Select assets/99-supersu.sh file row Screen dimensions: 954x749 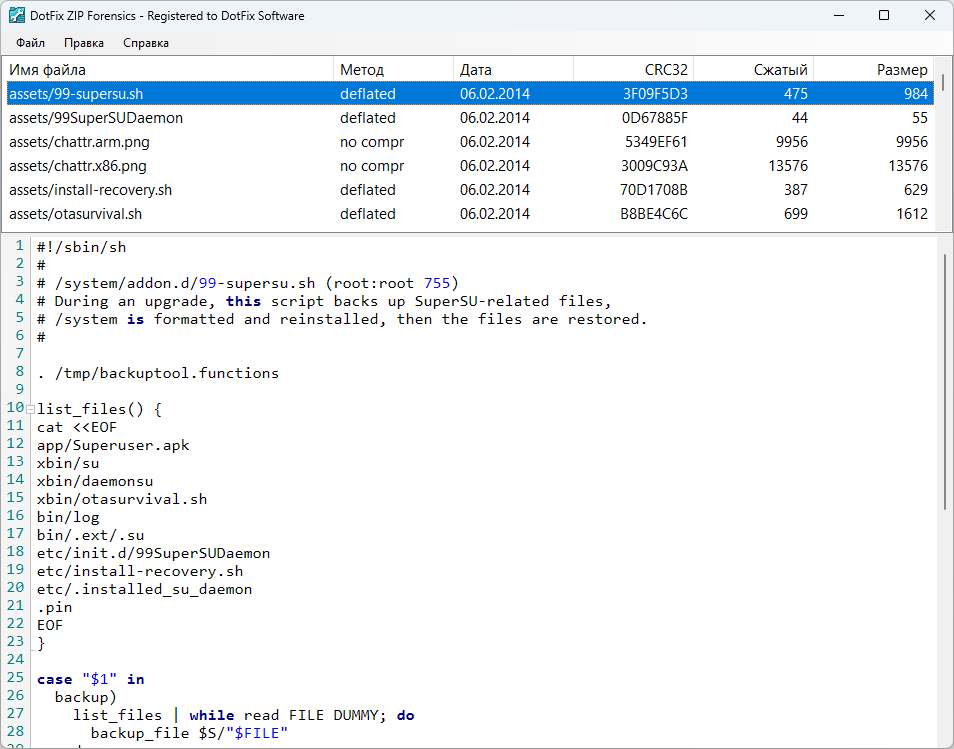click(470, 94)
